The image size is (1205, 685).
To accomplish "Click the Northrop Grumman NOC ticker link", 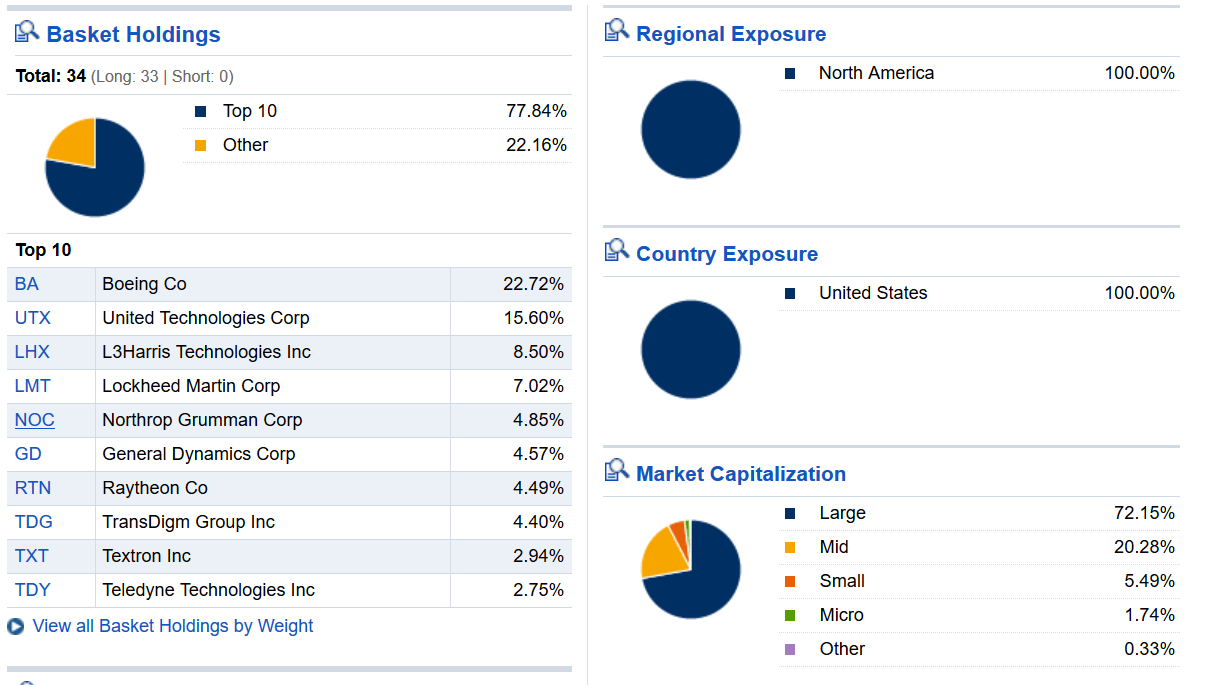I will 34,419.
